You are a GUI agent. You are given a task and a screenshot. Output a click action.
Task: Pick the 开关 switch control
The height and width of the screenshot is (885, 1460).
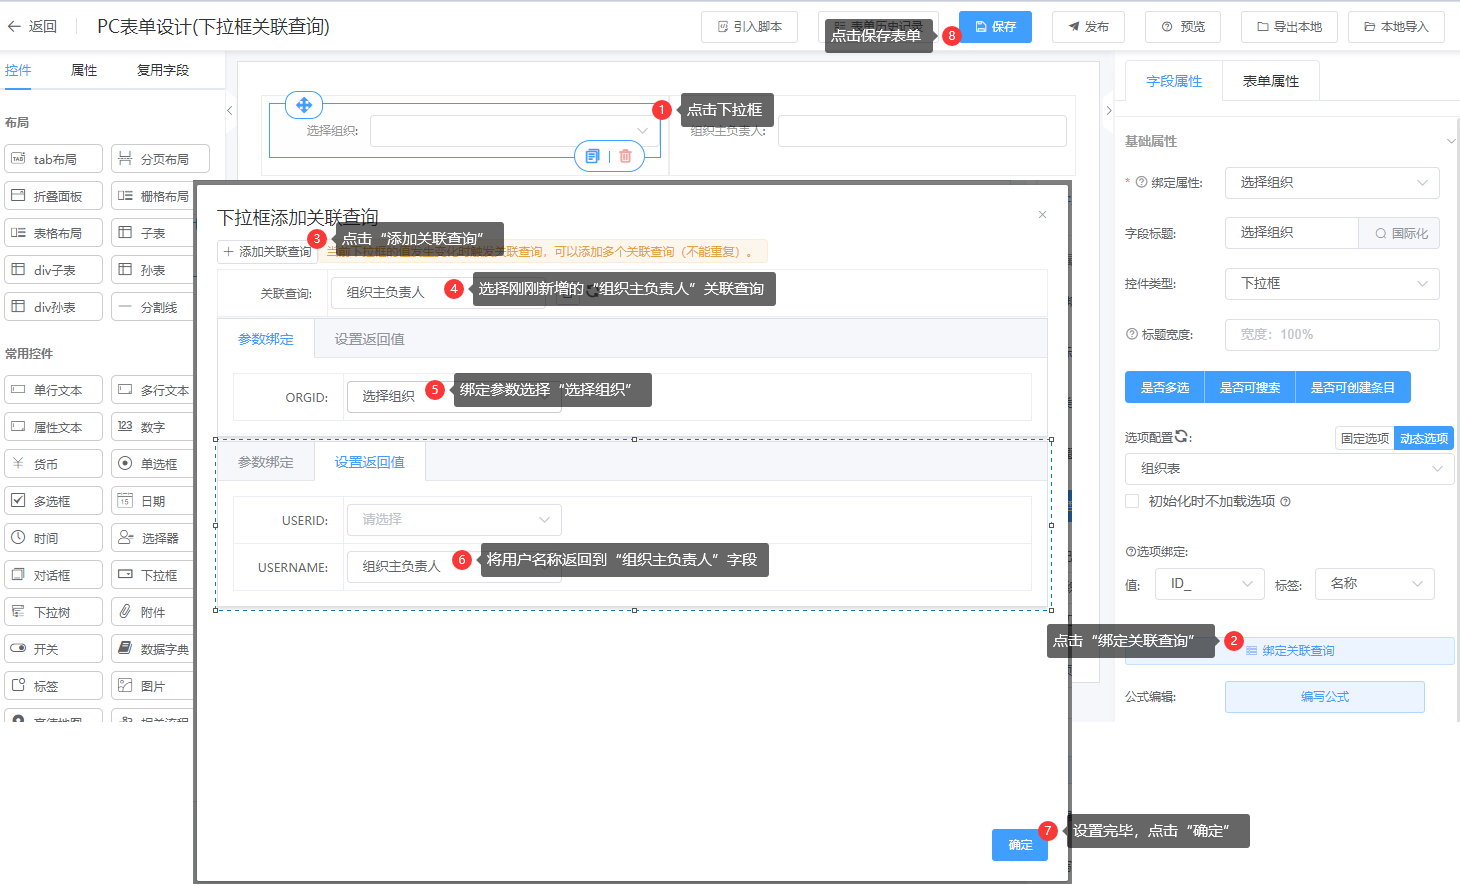click(54, 649)
